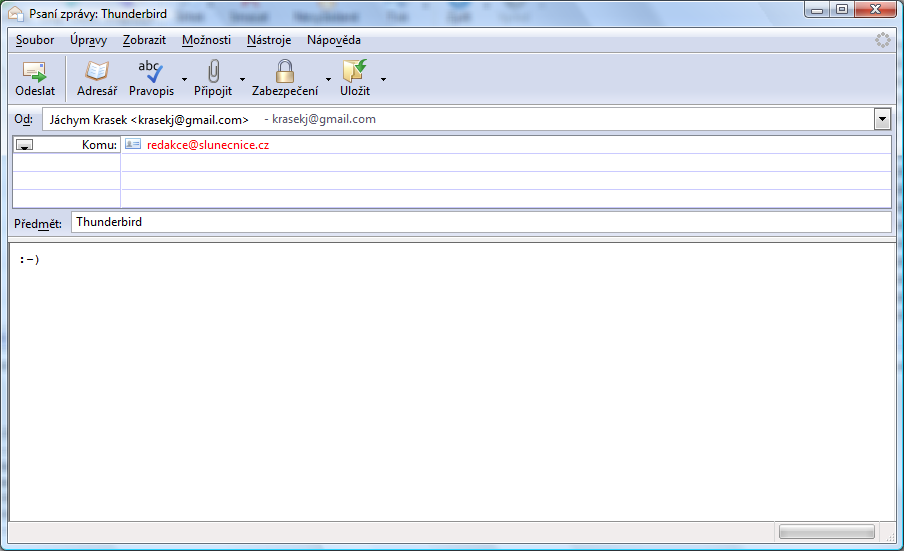Send the message with Odeslat

pos(35,78)
